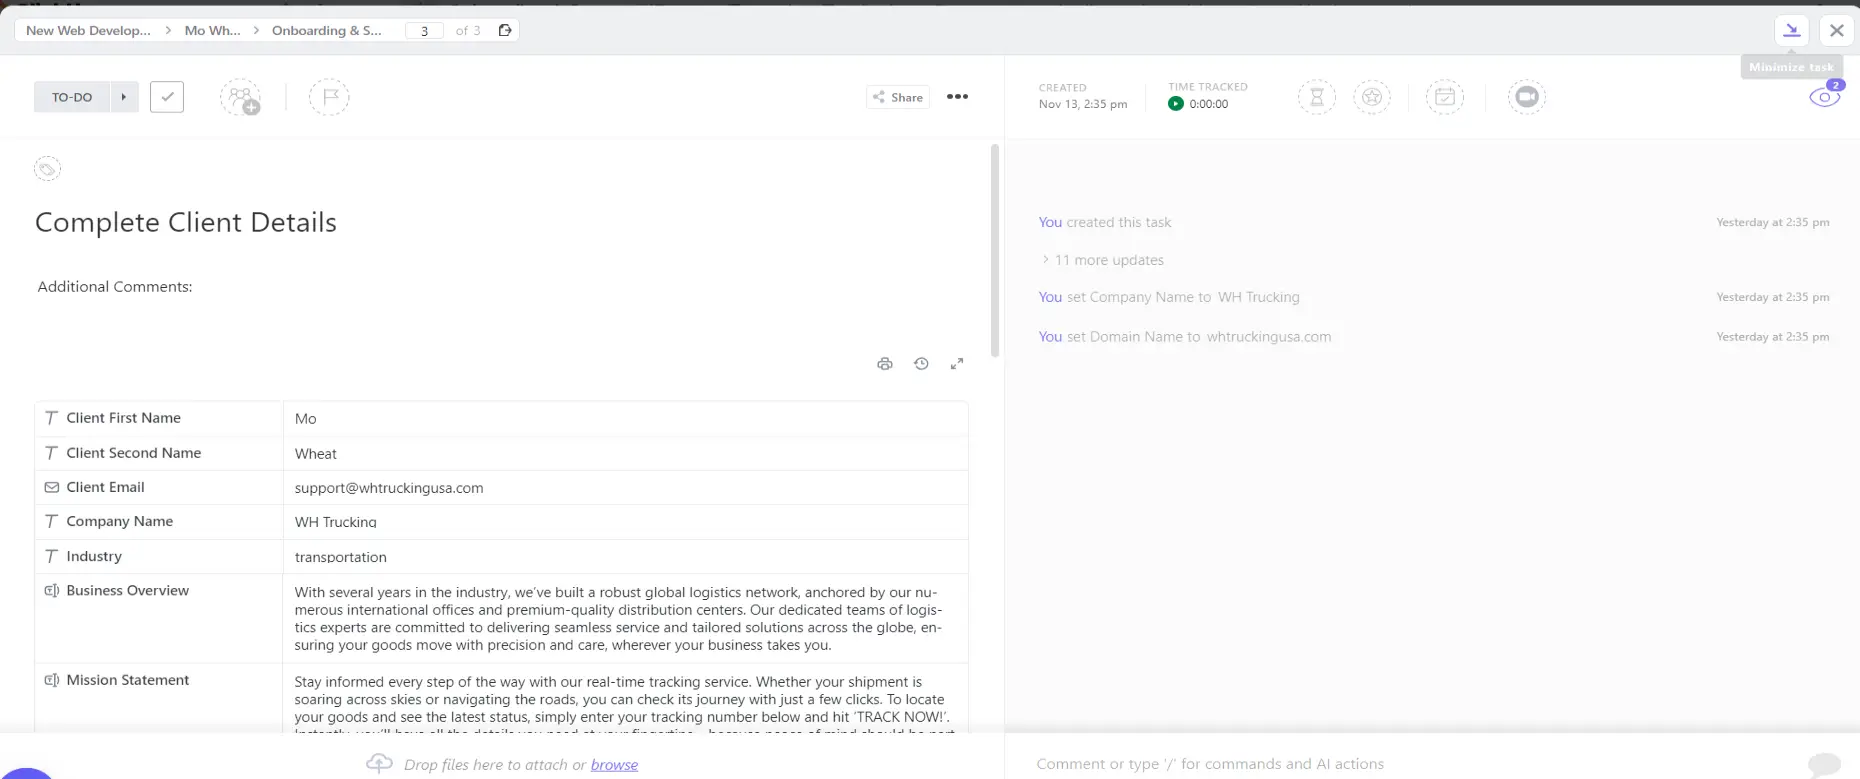Click the Mission Statement field label
Viewport: 1860px width, 779px height.
coord(127,680)
